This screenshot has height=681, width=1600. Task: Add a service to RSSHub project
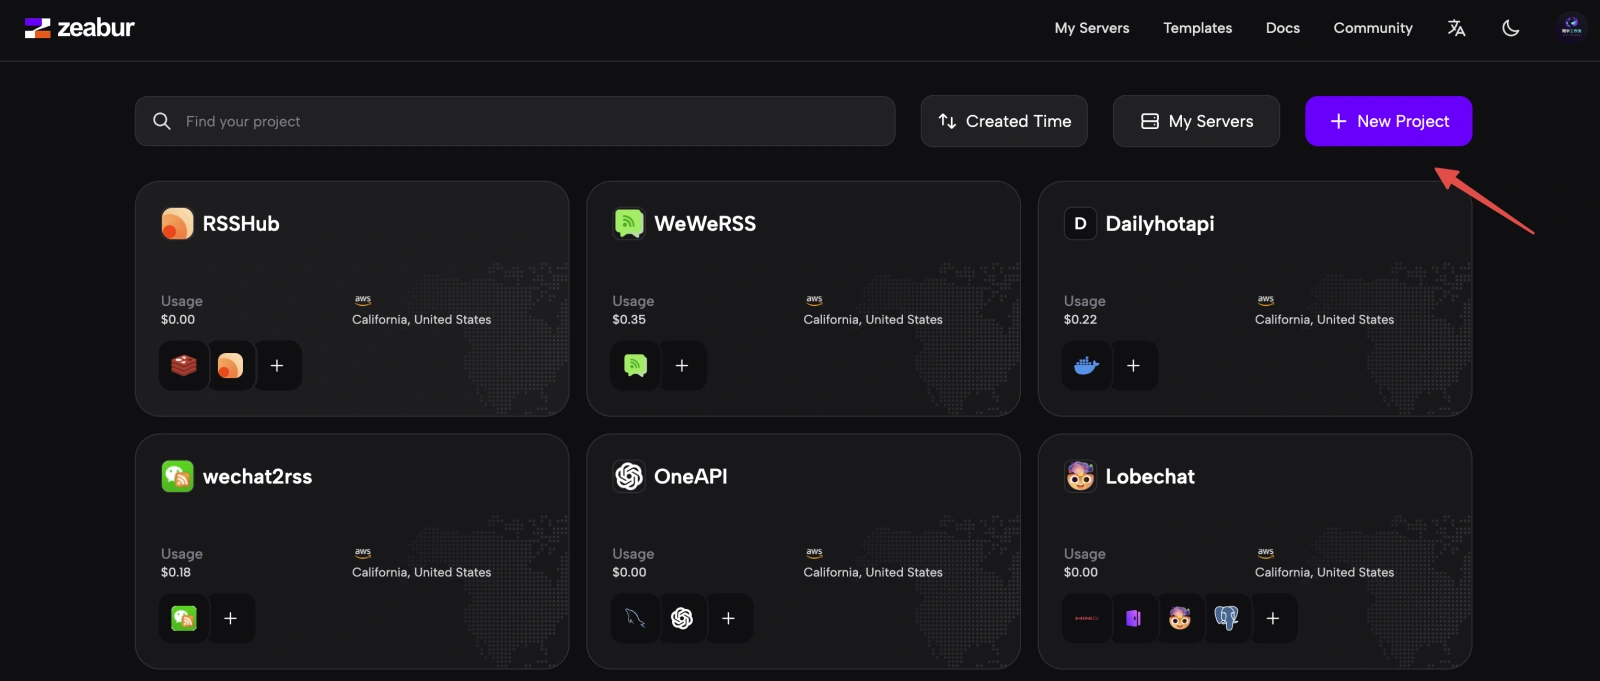pyautogui.click(x=277, y=366)
